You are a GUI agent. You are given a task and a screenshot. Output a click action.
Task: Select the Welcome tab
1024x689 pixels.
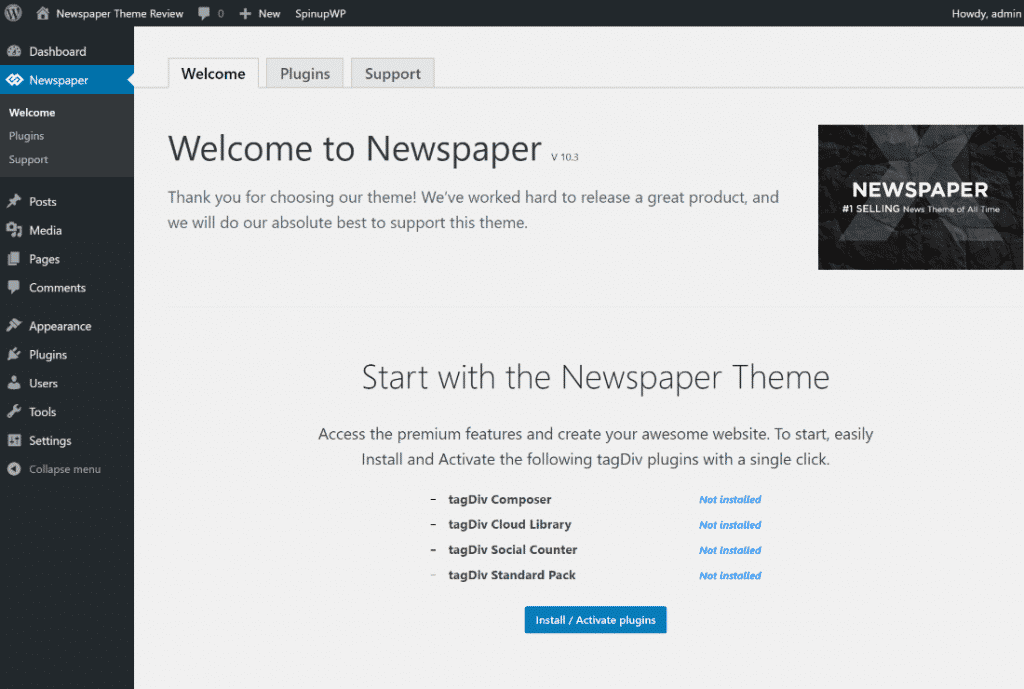click(213, 73)
